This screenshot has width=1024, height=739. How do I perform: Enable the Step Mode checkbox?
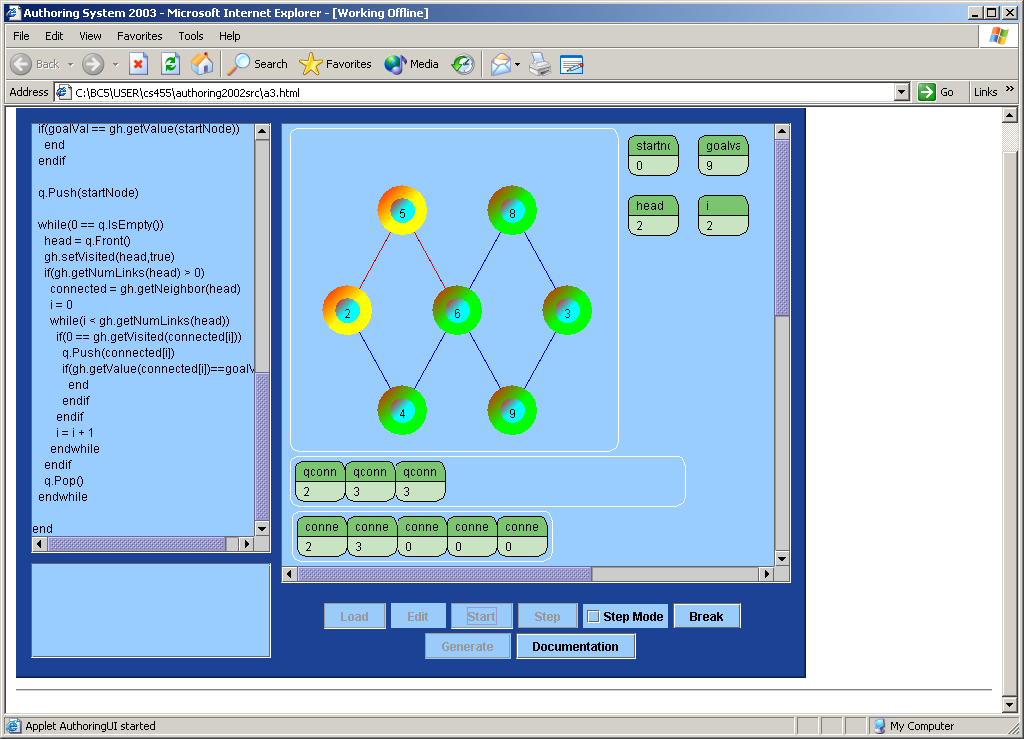(x=592, y=617)
